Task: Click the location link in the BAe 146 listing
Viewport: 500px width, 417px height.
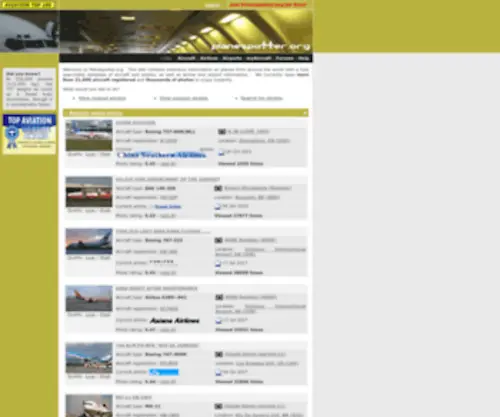Action: [257, 198]
